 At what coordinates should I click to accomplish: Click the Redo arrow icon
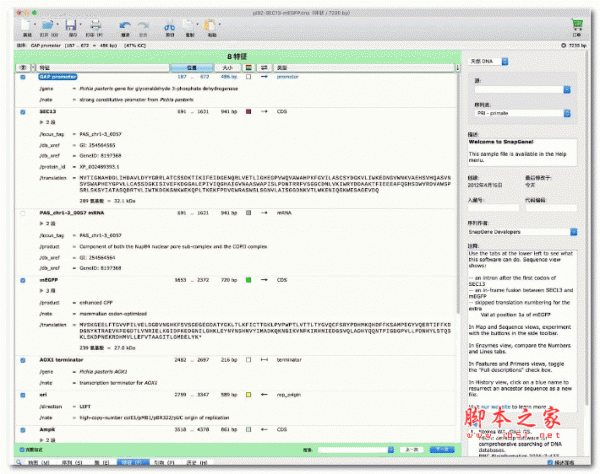143,26
